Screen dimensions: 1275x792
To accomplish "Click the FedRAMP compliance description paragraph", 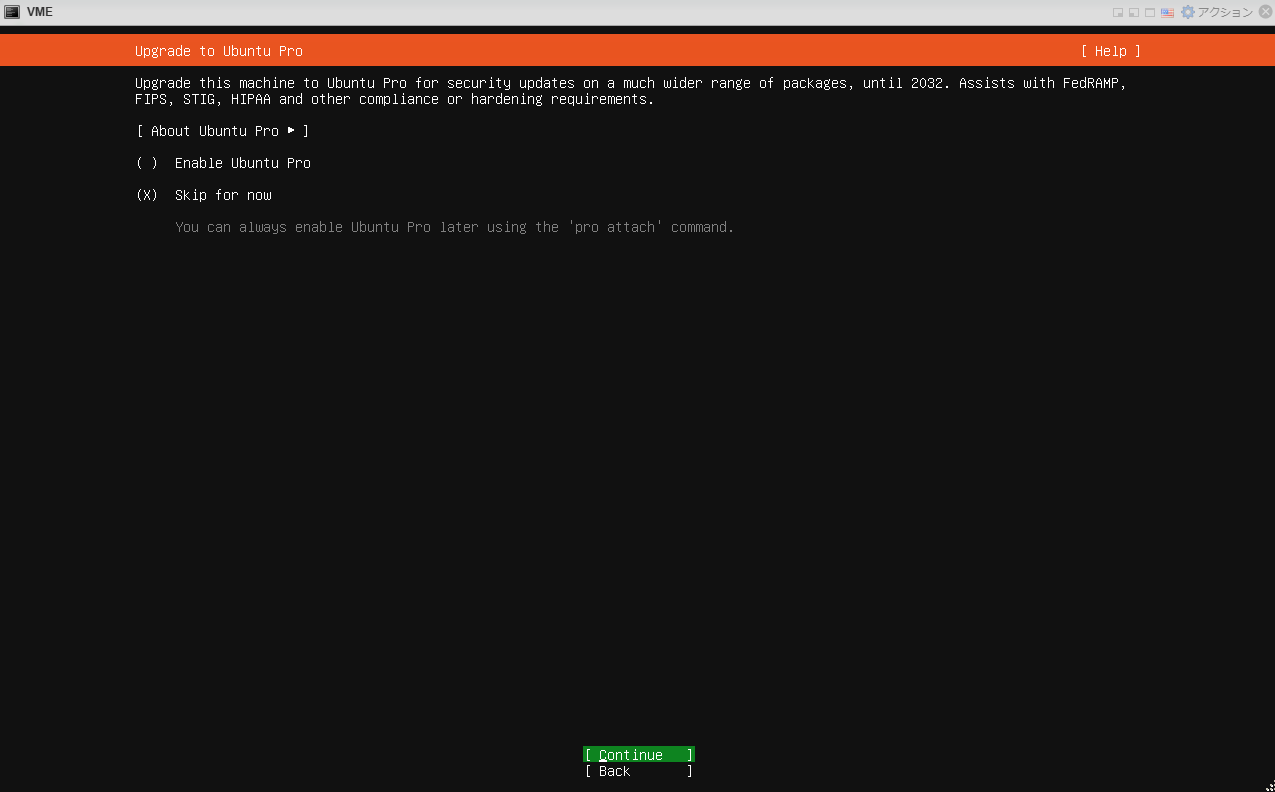I will pyautogui.click(x=630, y=91).
